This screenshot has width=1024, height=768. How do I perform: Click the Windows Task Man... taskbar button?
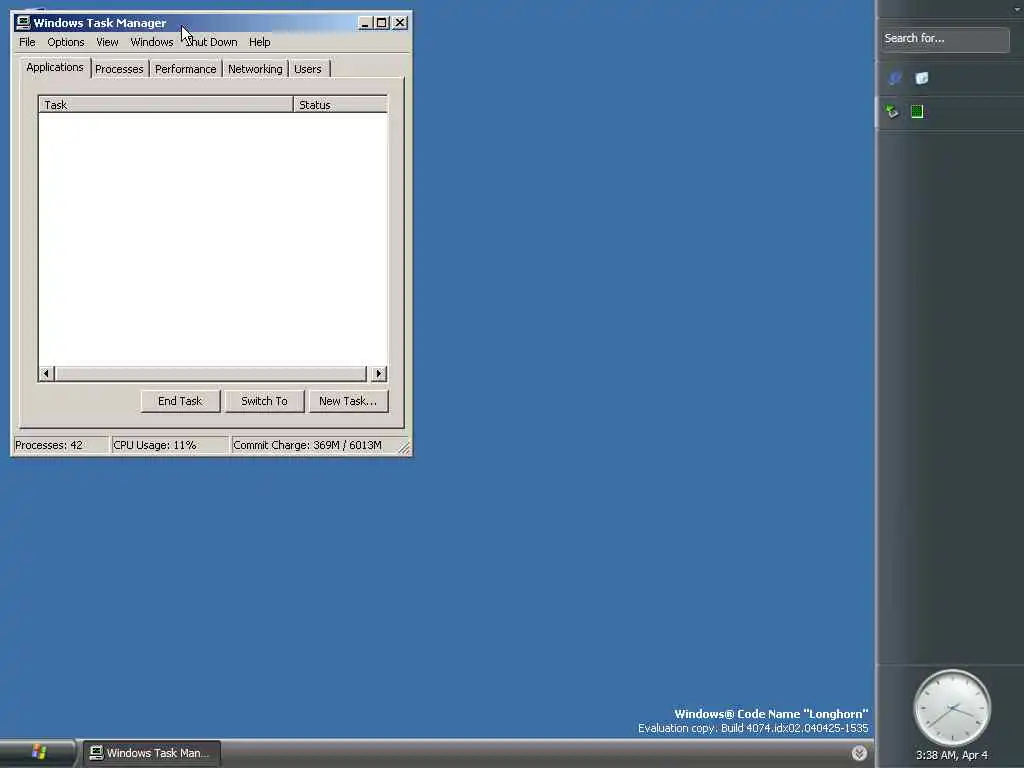152,753
